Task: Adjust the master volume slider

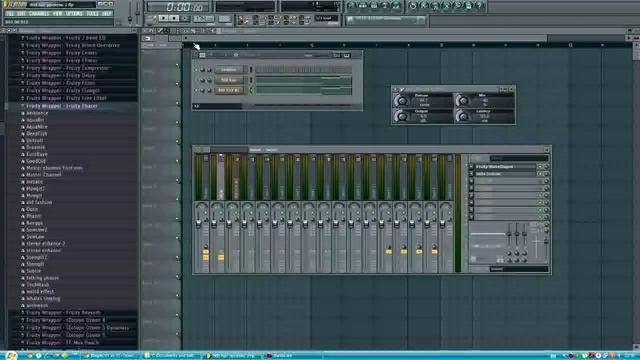Action: (130, 13)
